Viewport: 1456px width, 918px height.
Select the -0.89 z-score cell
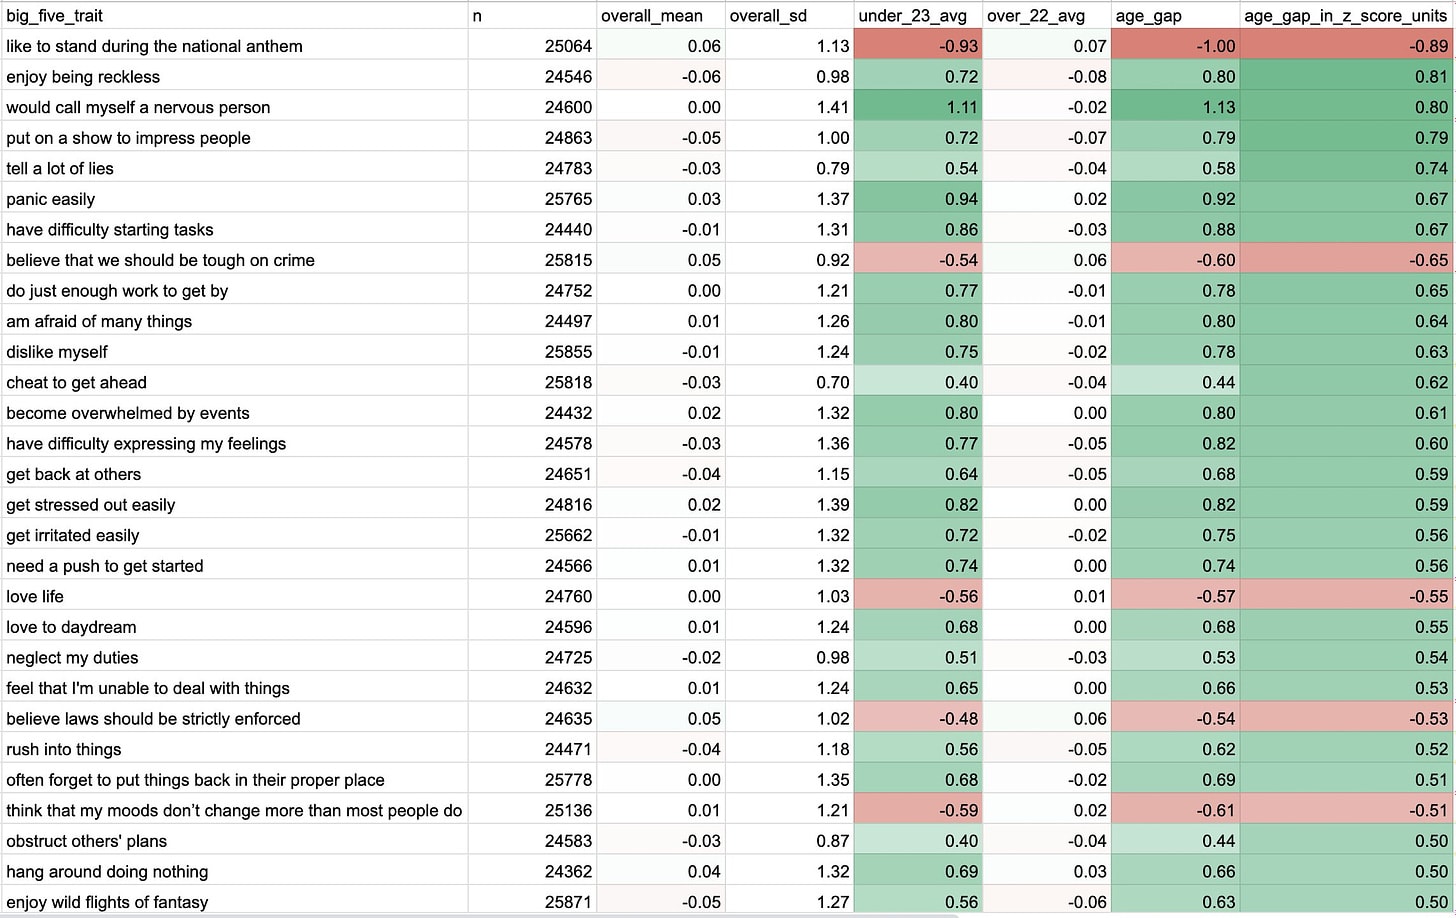(x=1346, y=46)
